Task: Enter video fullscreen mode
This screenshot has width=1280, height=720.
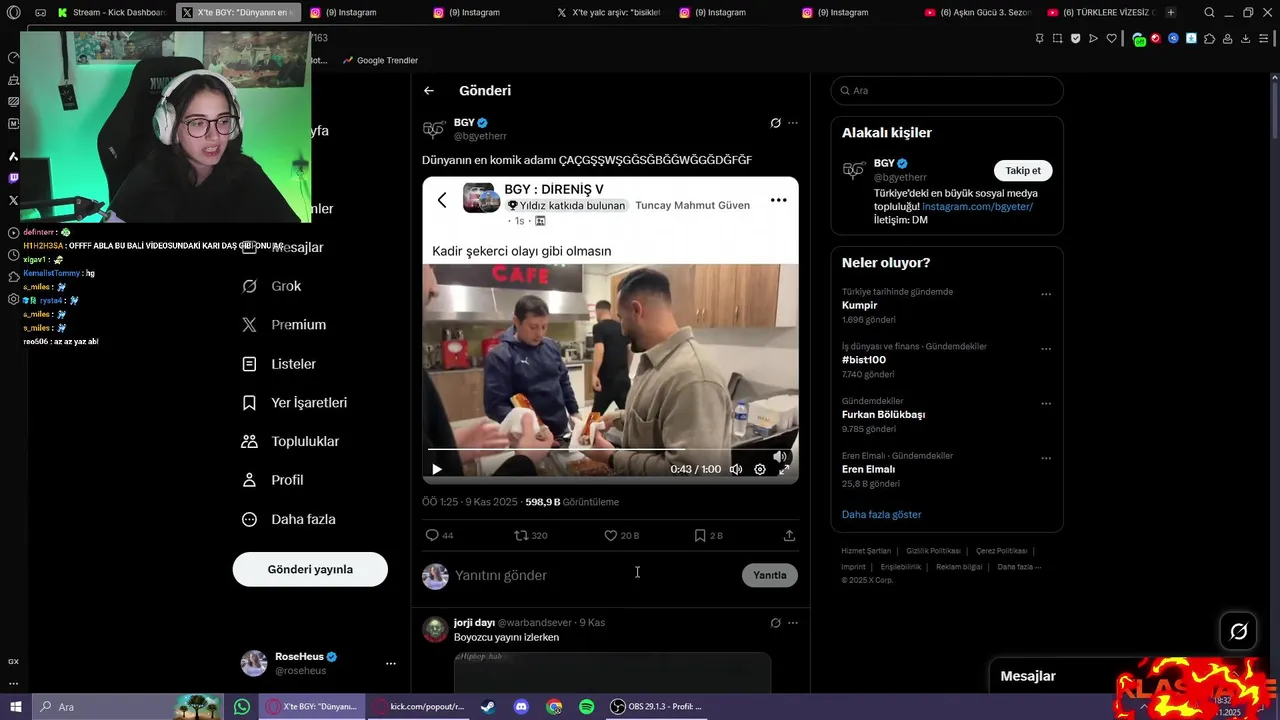Action: click(x=784, y=469)
